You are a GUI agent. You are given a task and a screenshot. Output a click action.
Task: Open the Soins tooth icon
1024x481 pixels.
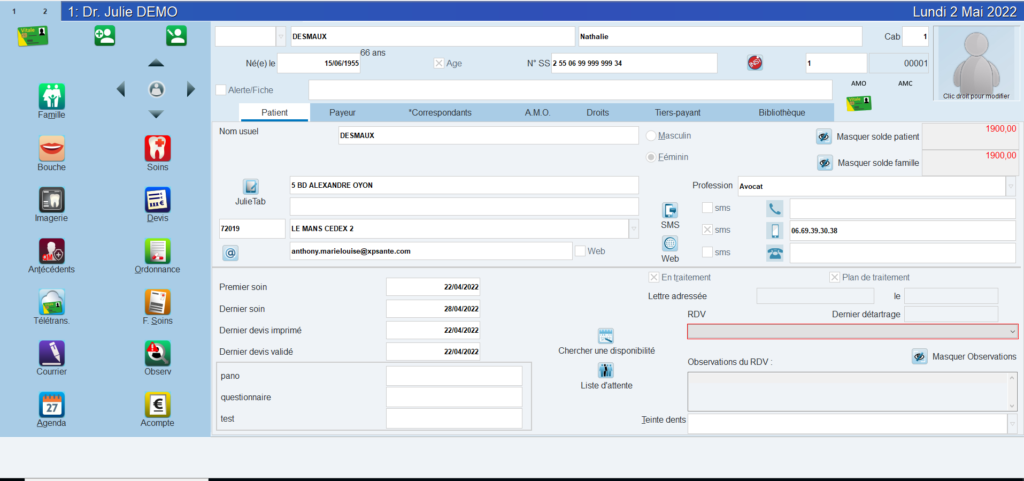(157, 148)
